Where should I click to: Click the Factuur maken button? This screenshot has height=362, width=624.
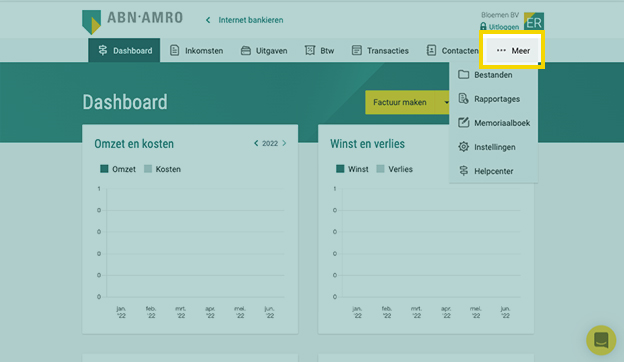point(400,102)
